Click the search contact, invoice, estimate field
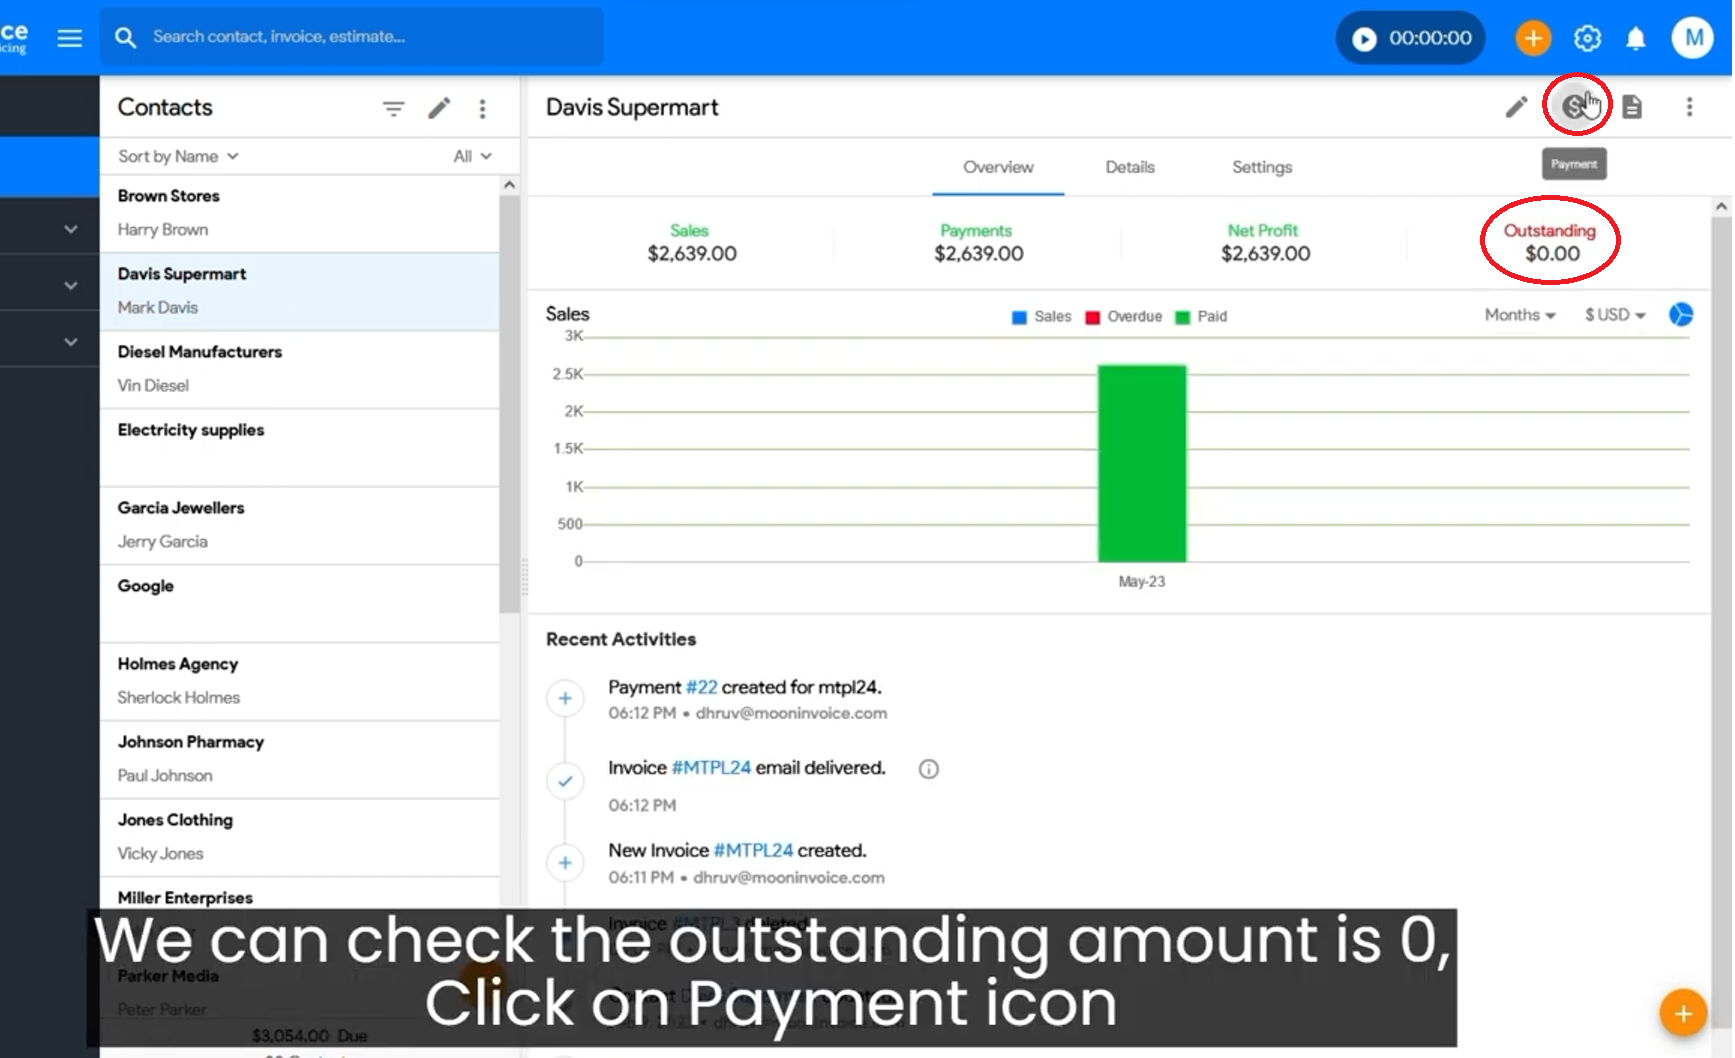Screen dimensions: 1735x1058 [370, 37]
